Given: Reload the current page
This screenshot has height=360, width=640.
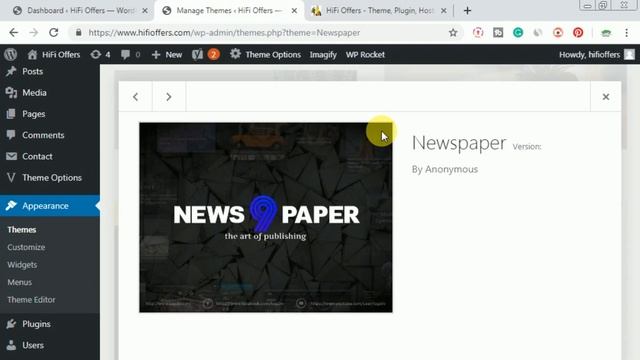Looking at the screenshot, I should pyautogui.click(x=53, y=33).
